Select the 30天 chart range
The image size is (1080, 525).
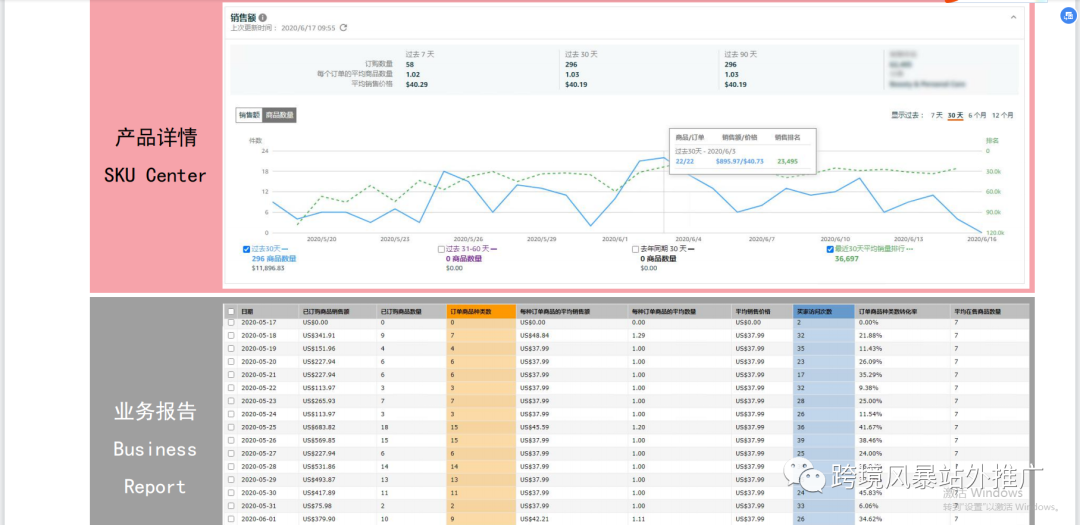coord(955,115)
